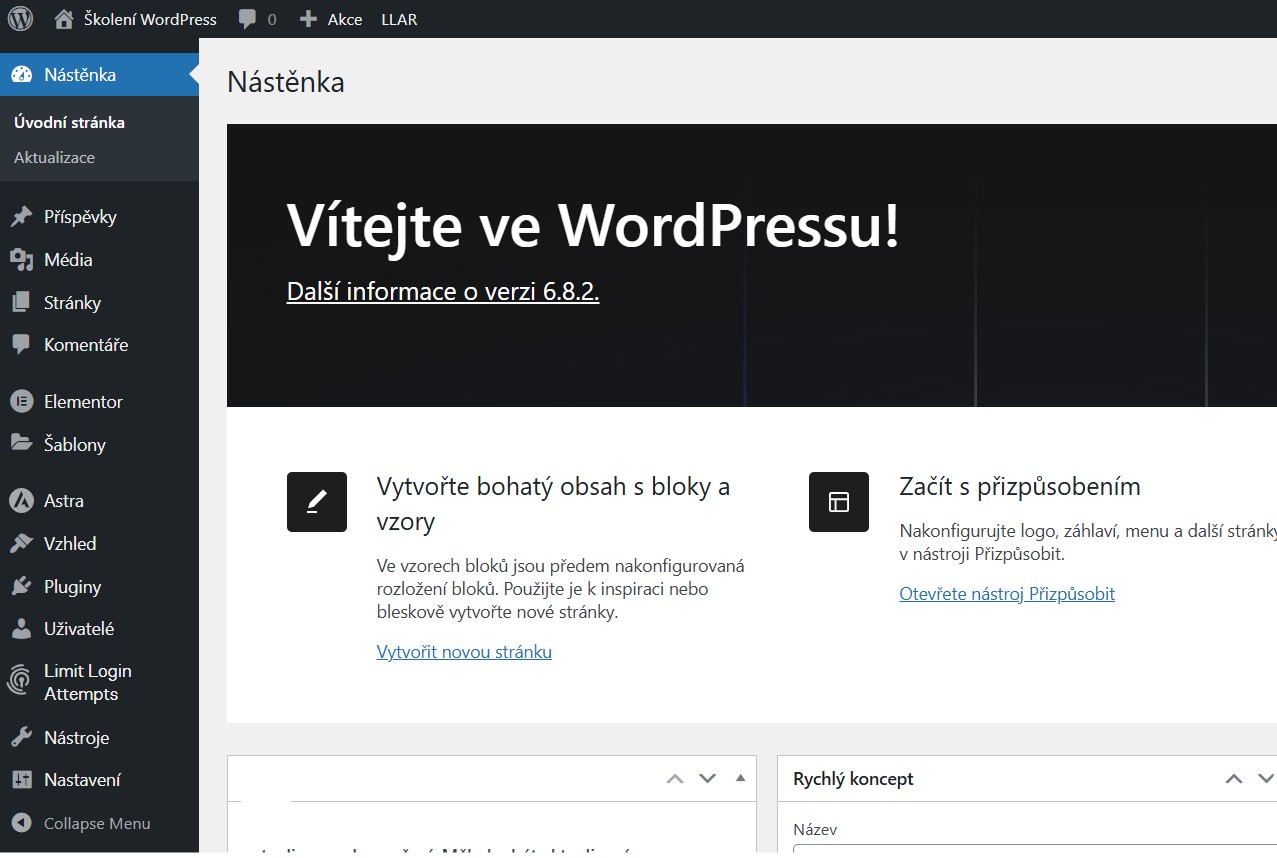Click the WordPress logo in the admin bar
The width and height of the screenshot is (1277, 858).
[20, 18]
